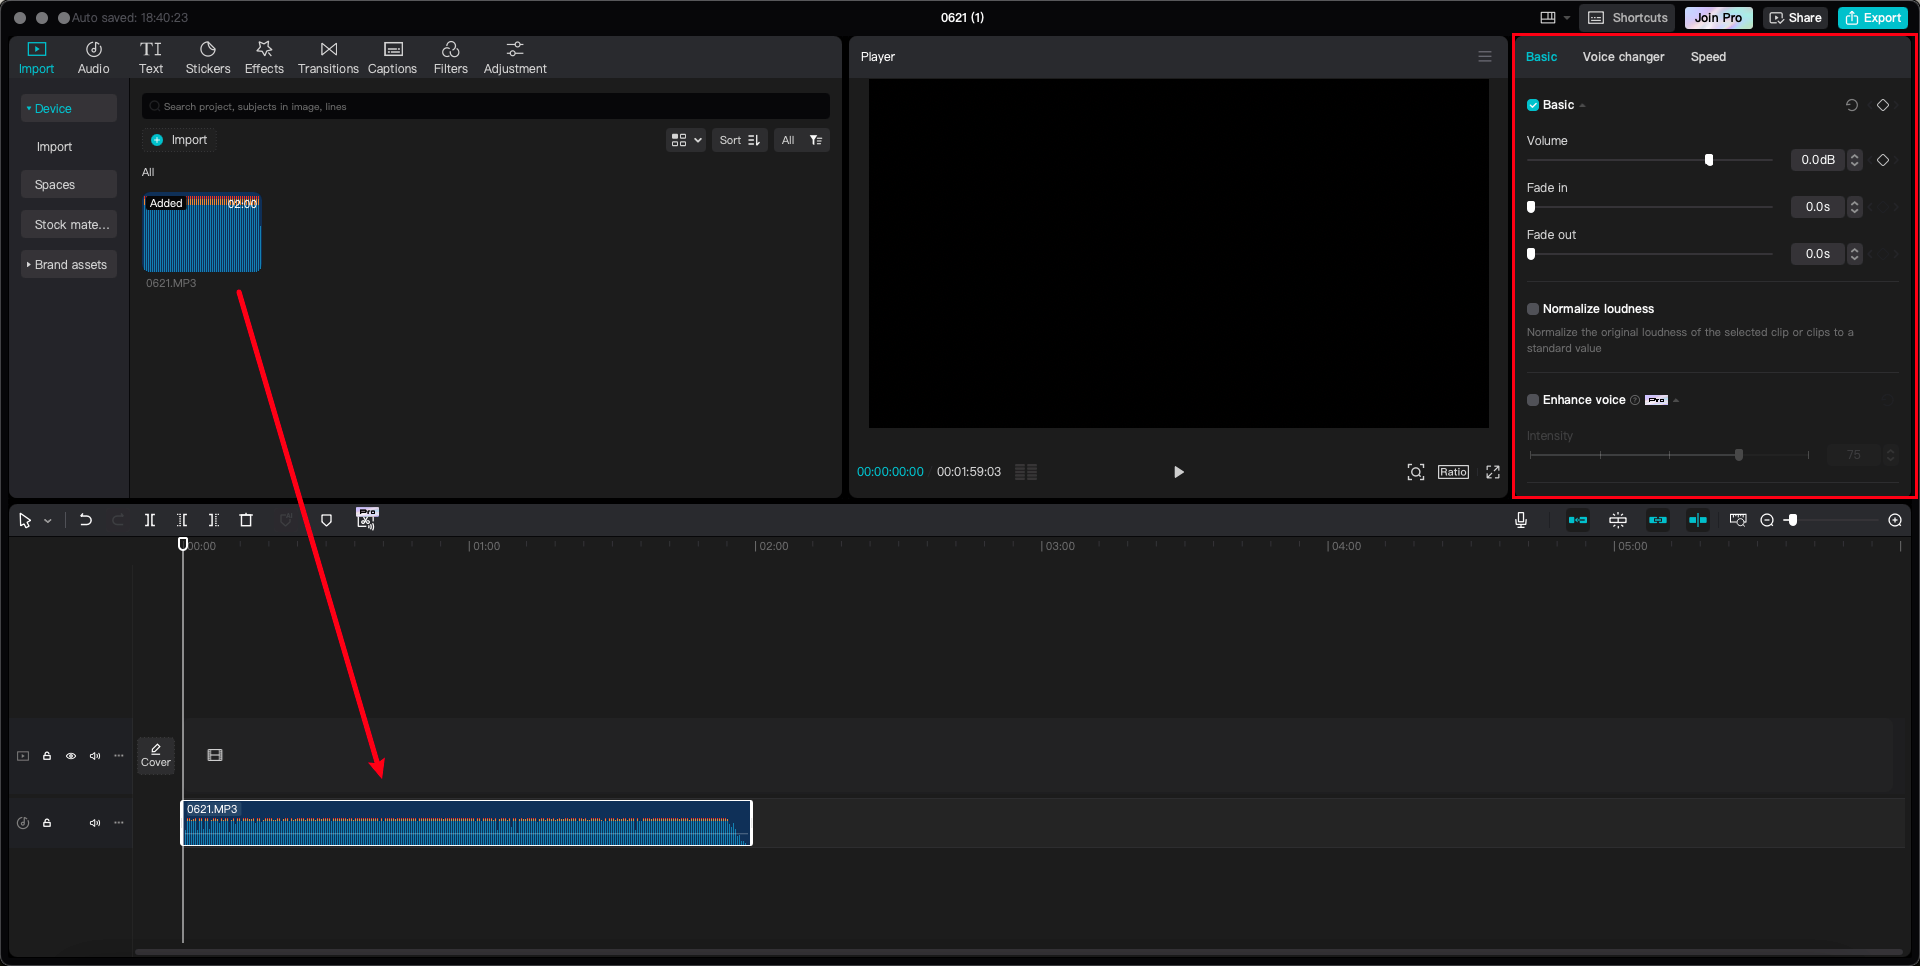Enter fullscreen player view
The height and width of the screenshot is (966, 1920).
click(x=1493, y=472)
